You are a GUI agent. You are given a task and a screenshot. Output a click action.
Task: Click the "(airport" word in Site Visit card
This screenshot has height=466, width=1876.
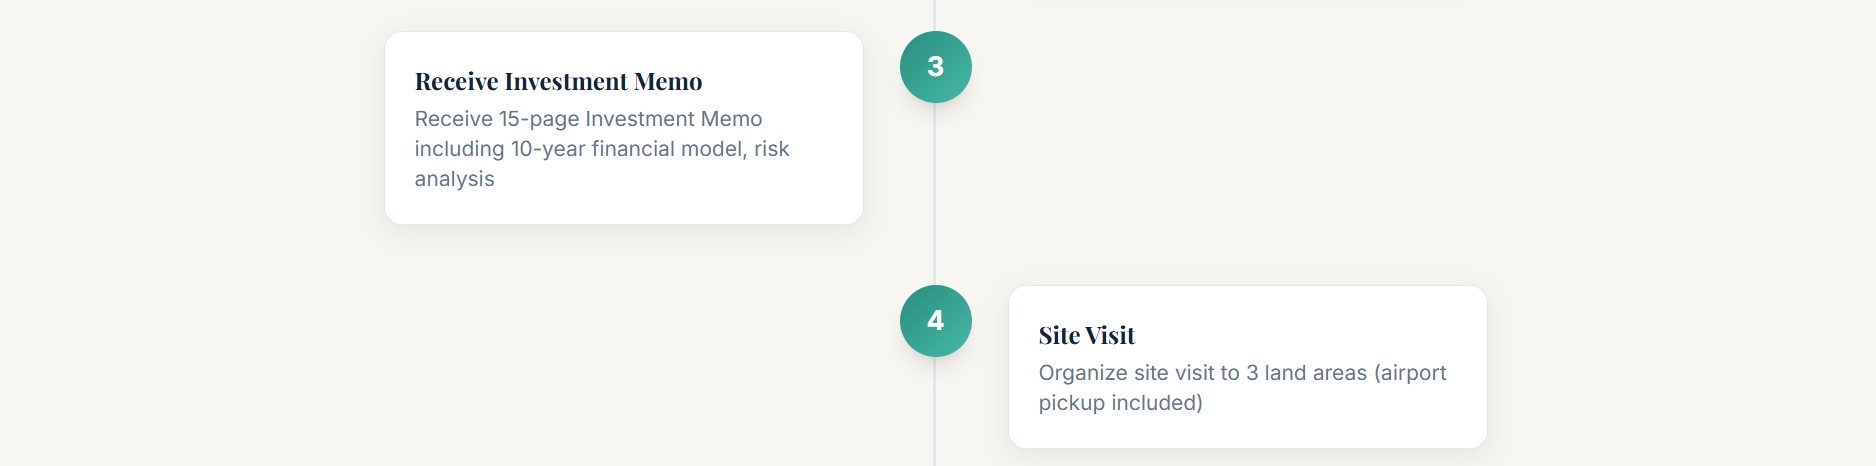click(x=1410, y=373)
